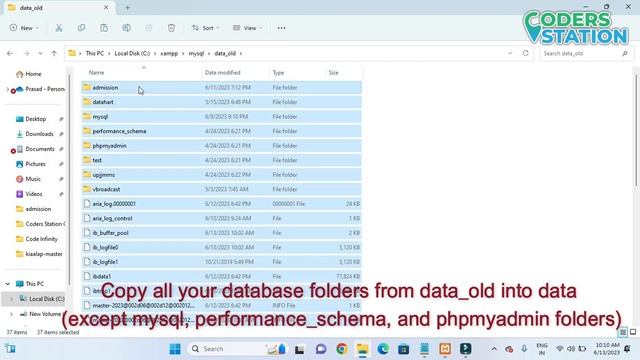This screenshot has height=360, width=640.
Task: Select the datahart folder
Action: pyautogui.click(x=221, y=102)
